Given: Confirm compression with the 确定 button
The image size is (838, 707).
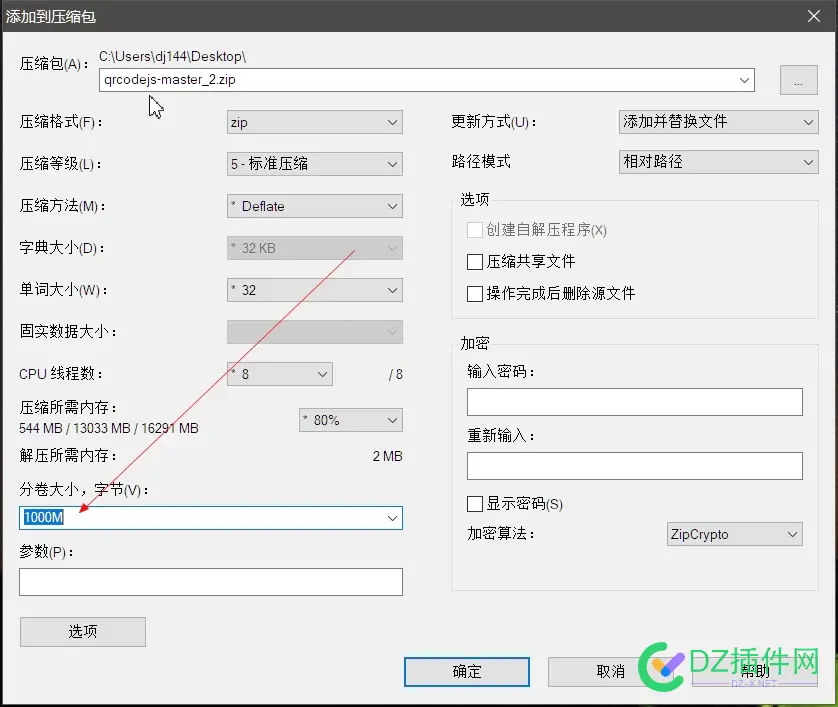Looking at the screenshot, I should (x=466, y=671).
